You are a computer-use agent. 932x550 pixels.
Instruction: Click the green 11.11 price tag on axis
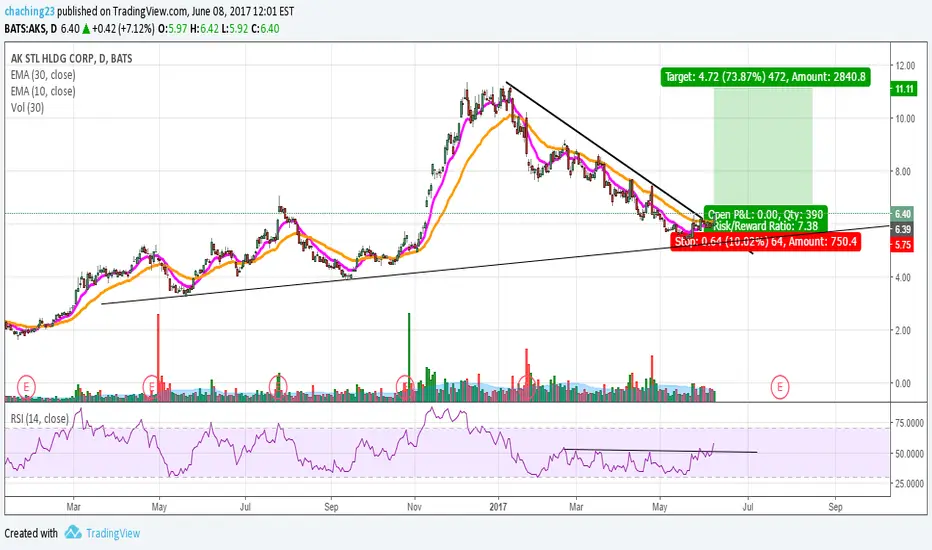point(904,89)
